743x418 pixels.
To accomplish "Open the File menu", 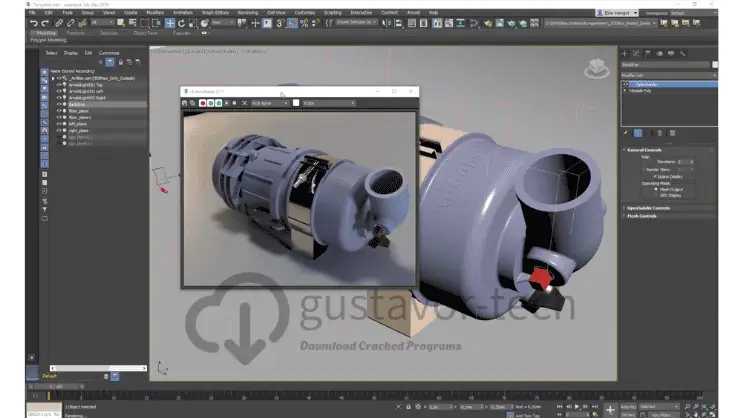I will click(32, 13).
